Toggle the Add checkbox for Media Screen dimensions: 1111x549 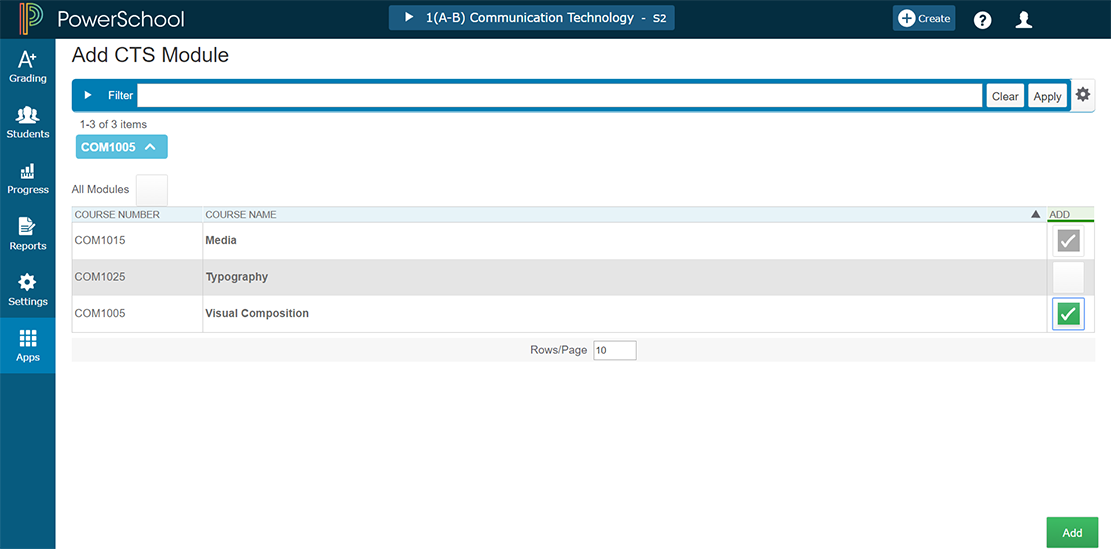tap(1068, 241)
